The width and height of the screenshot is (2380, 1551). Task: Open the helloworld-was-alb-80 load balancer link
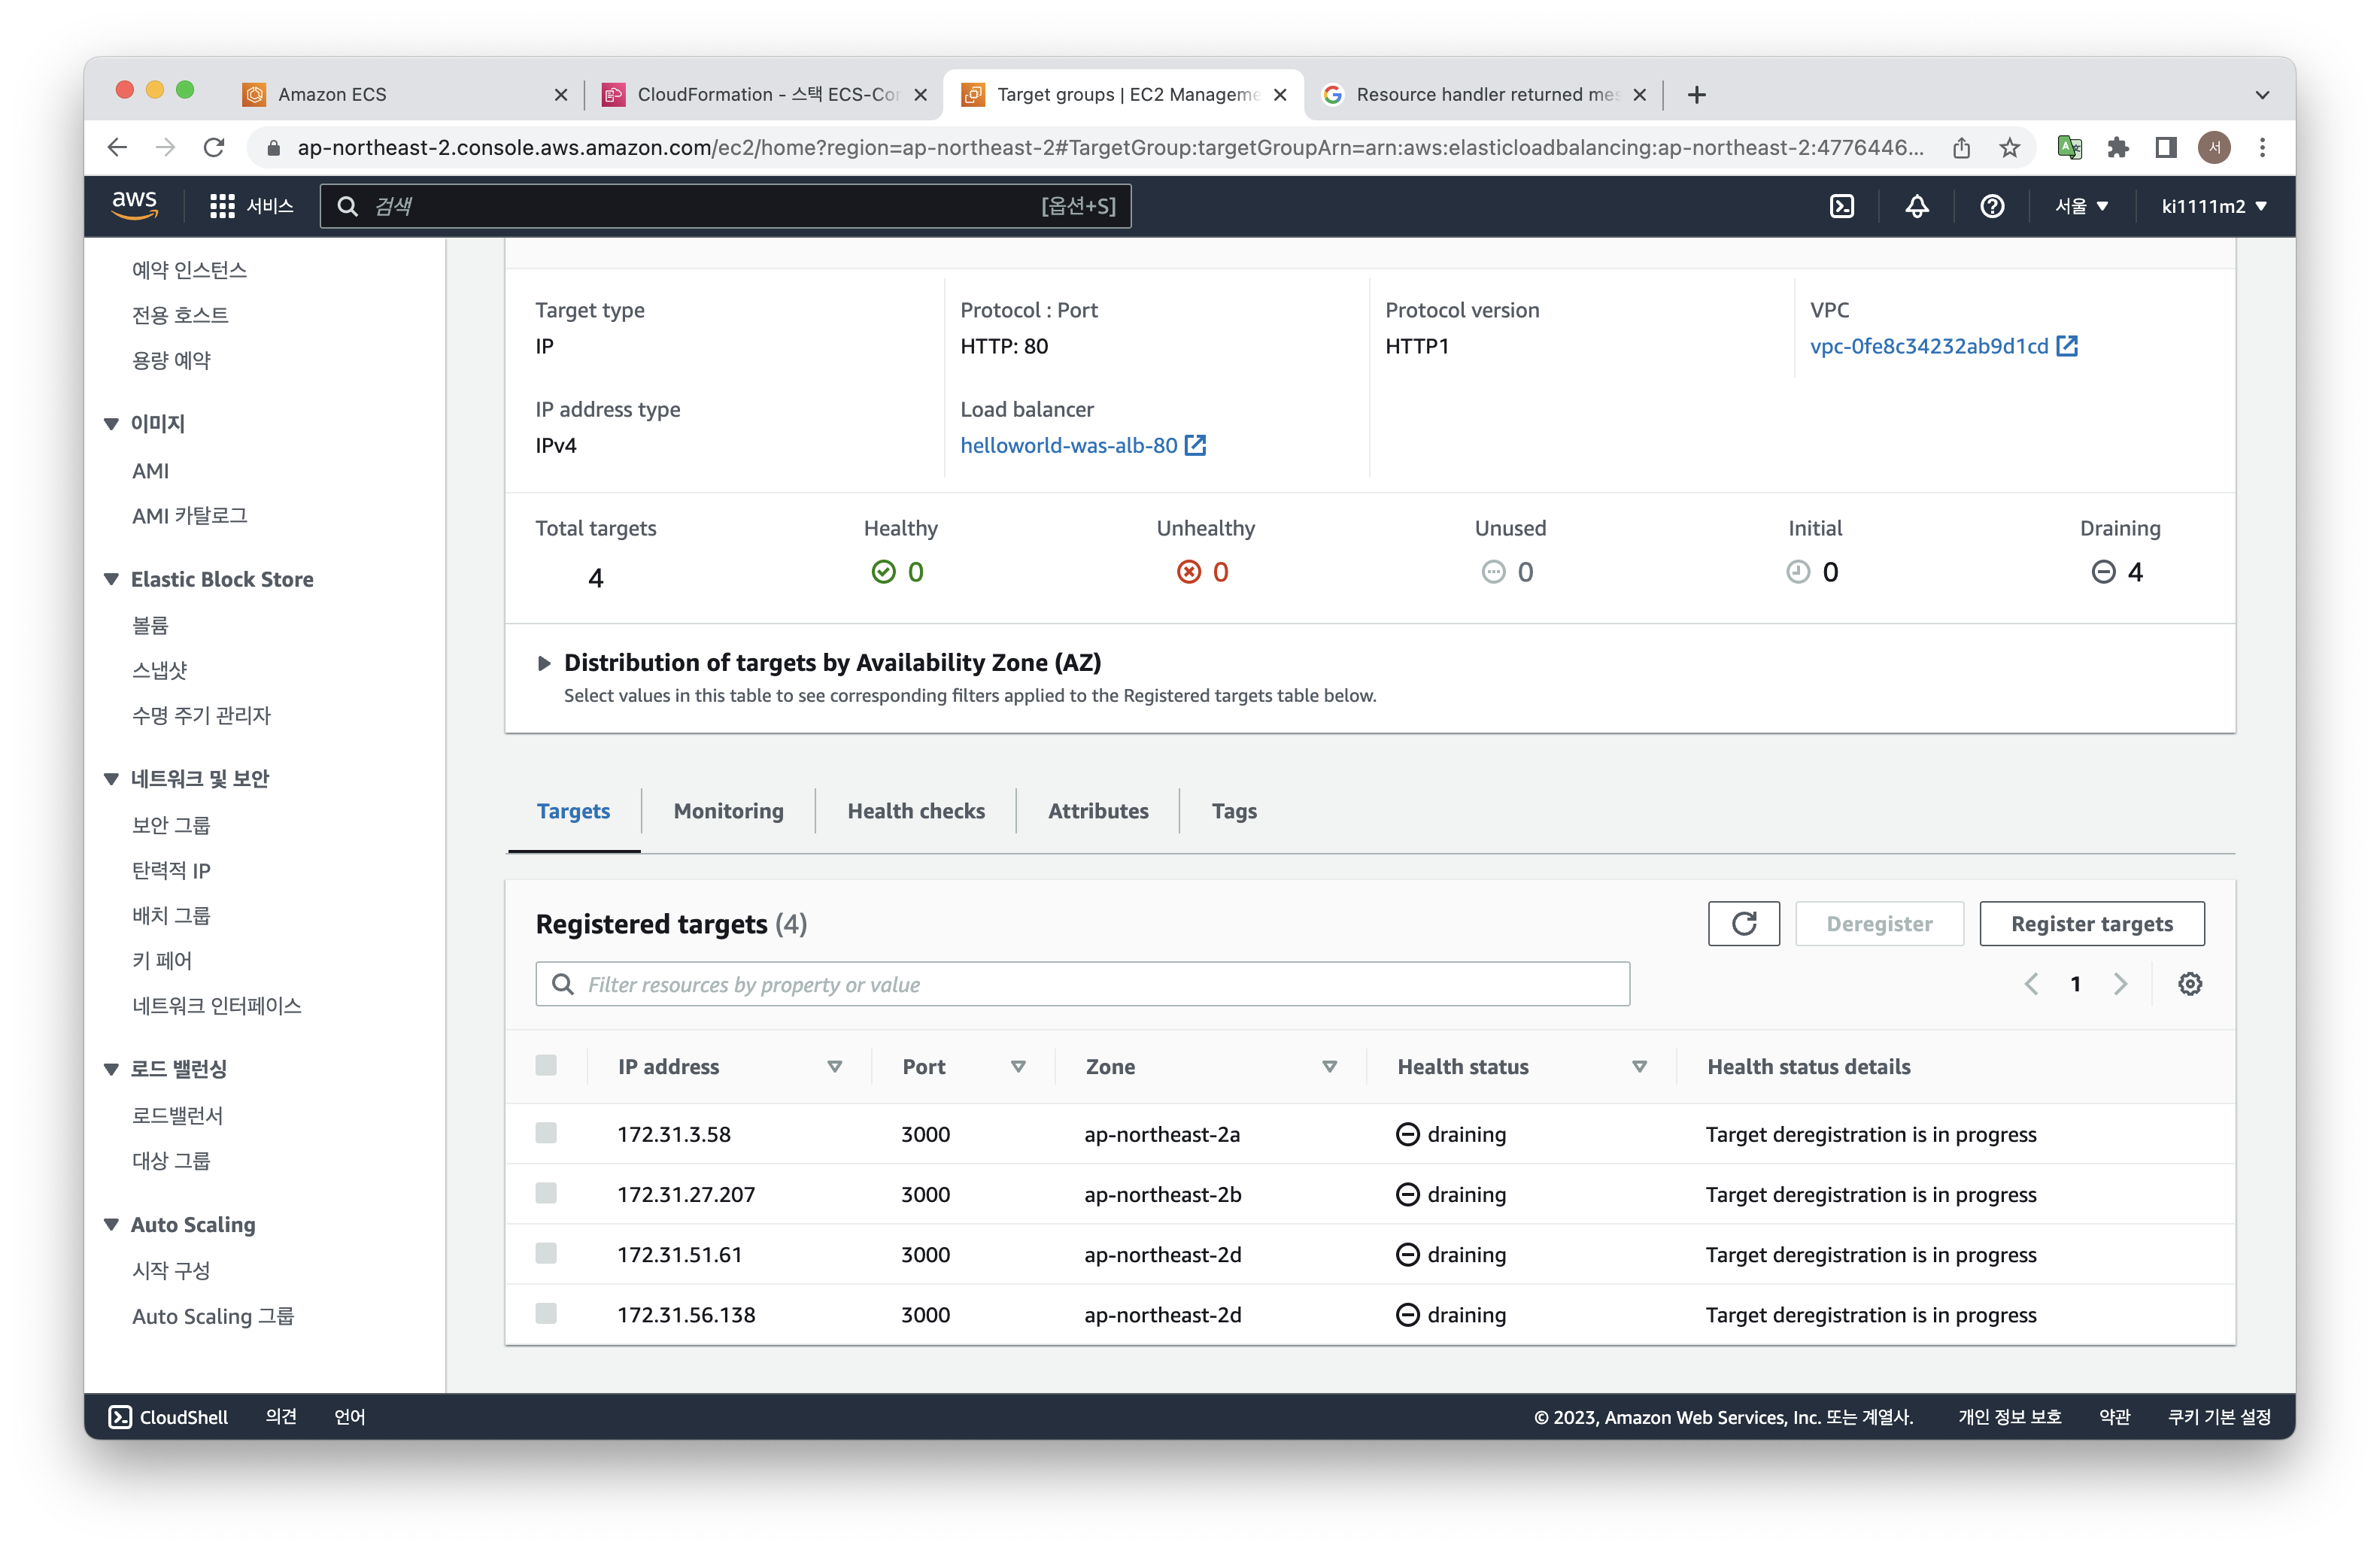click(x=1068, y=445)
